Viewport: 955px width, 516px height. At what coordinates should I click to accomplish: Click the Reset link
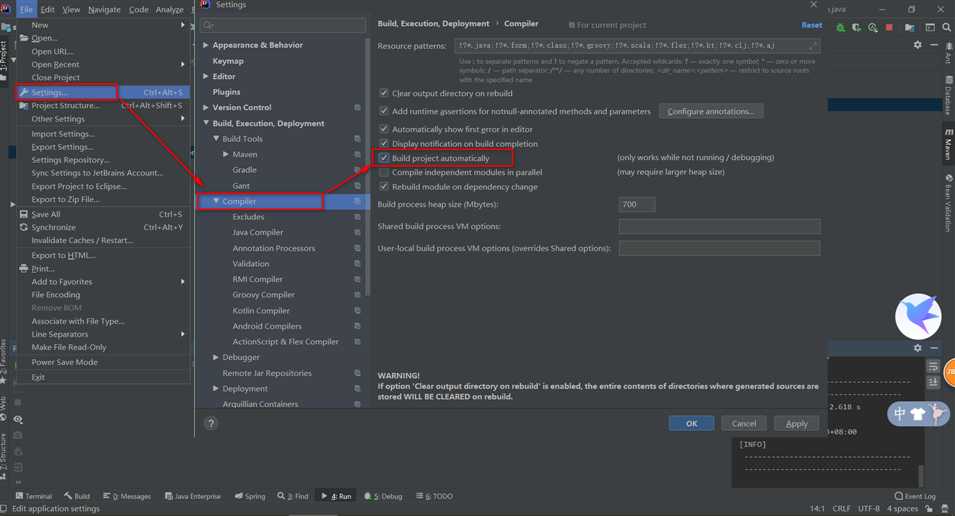pyautogui.click(x=811, y=25)
